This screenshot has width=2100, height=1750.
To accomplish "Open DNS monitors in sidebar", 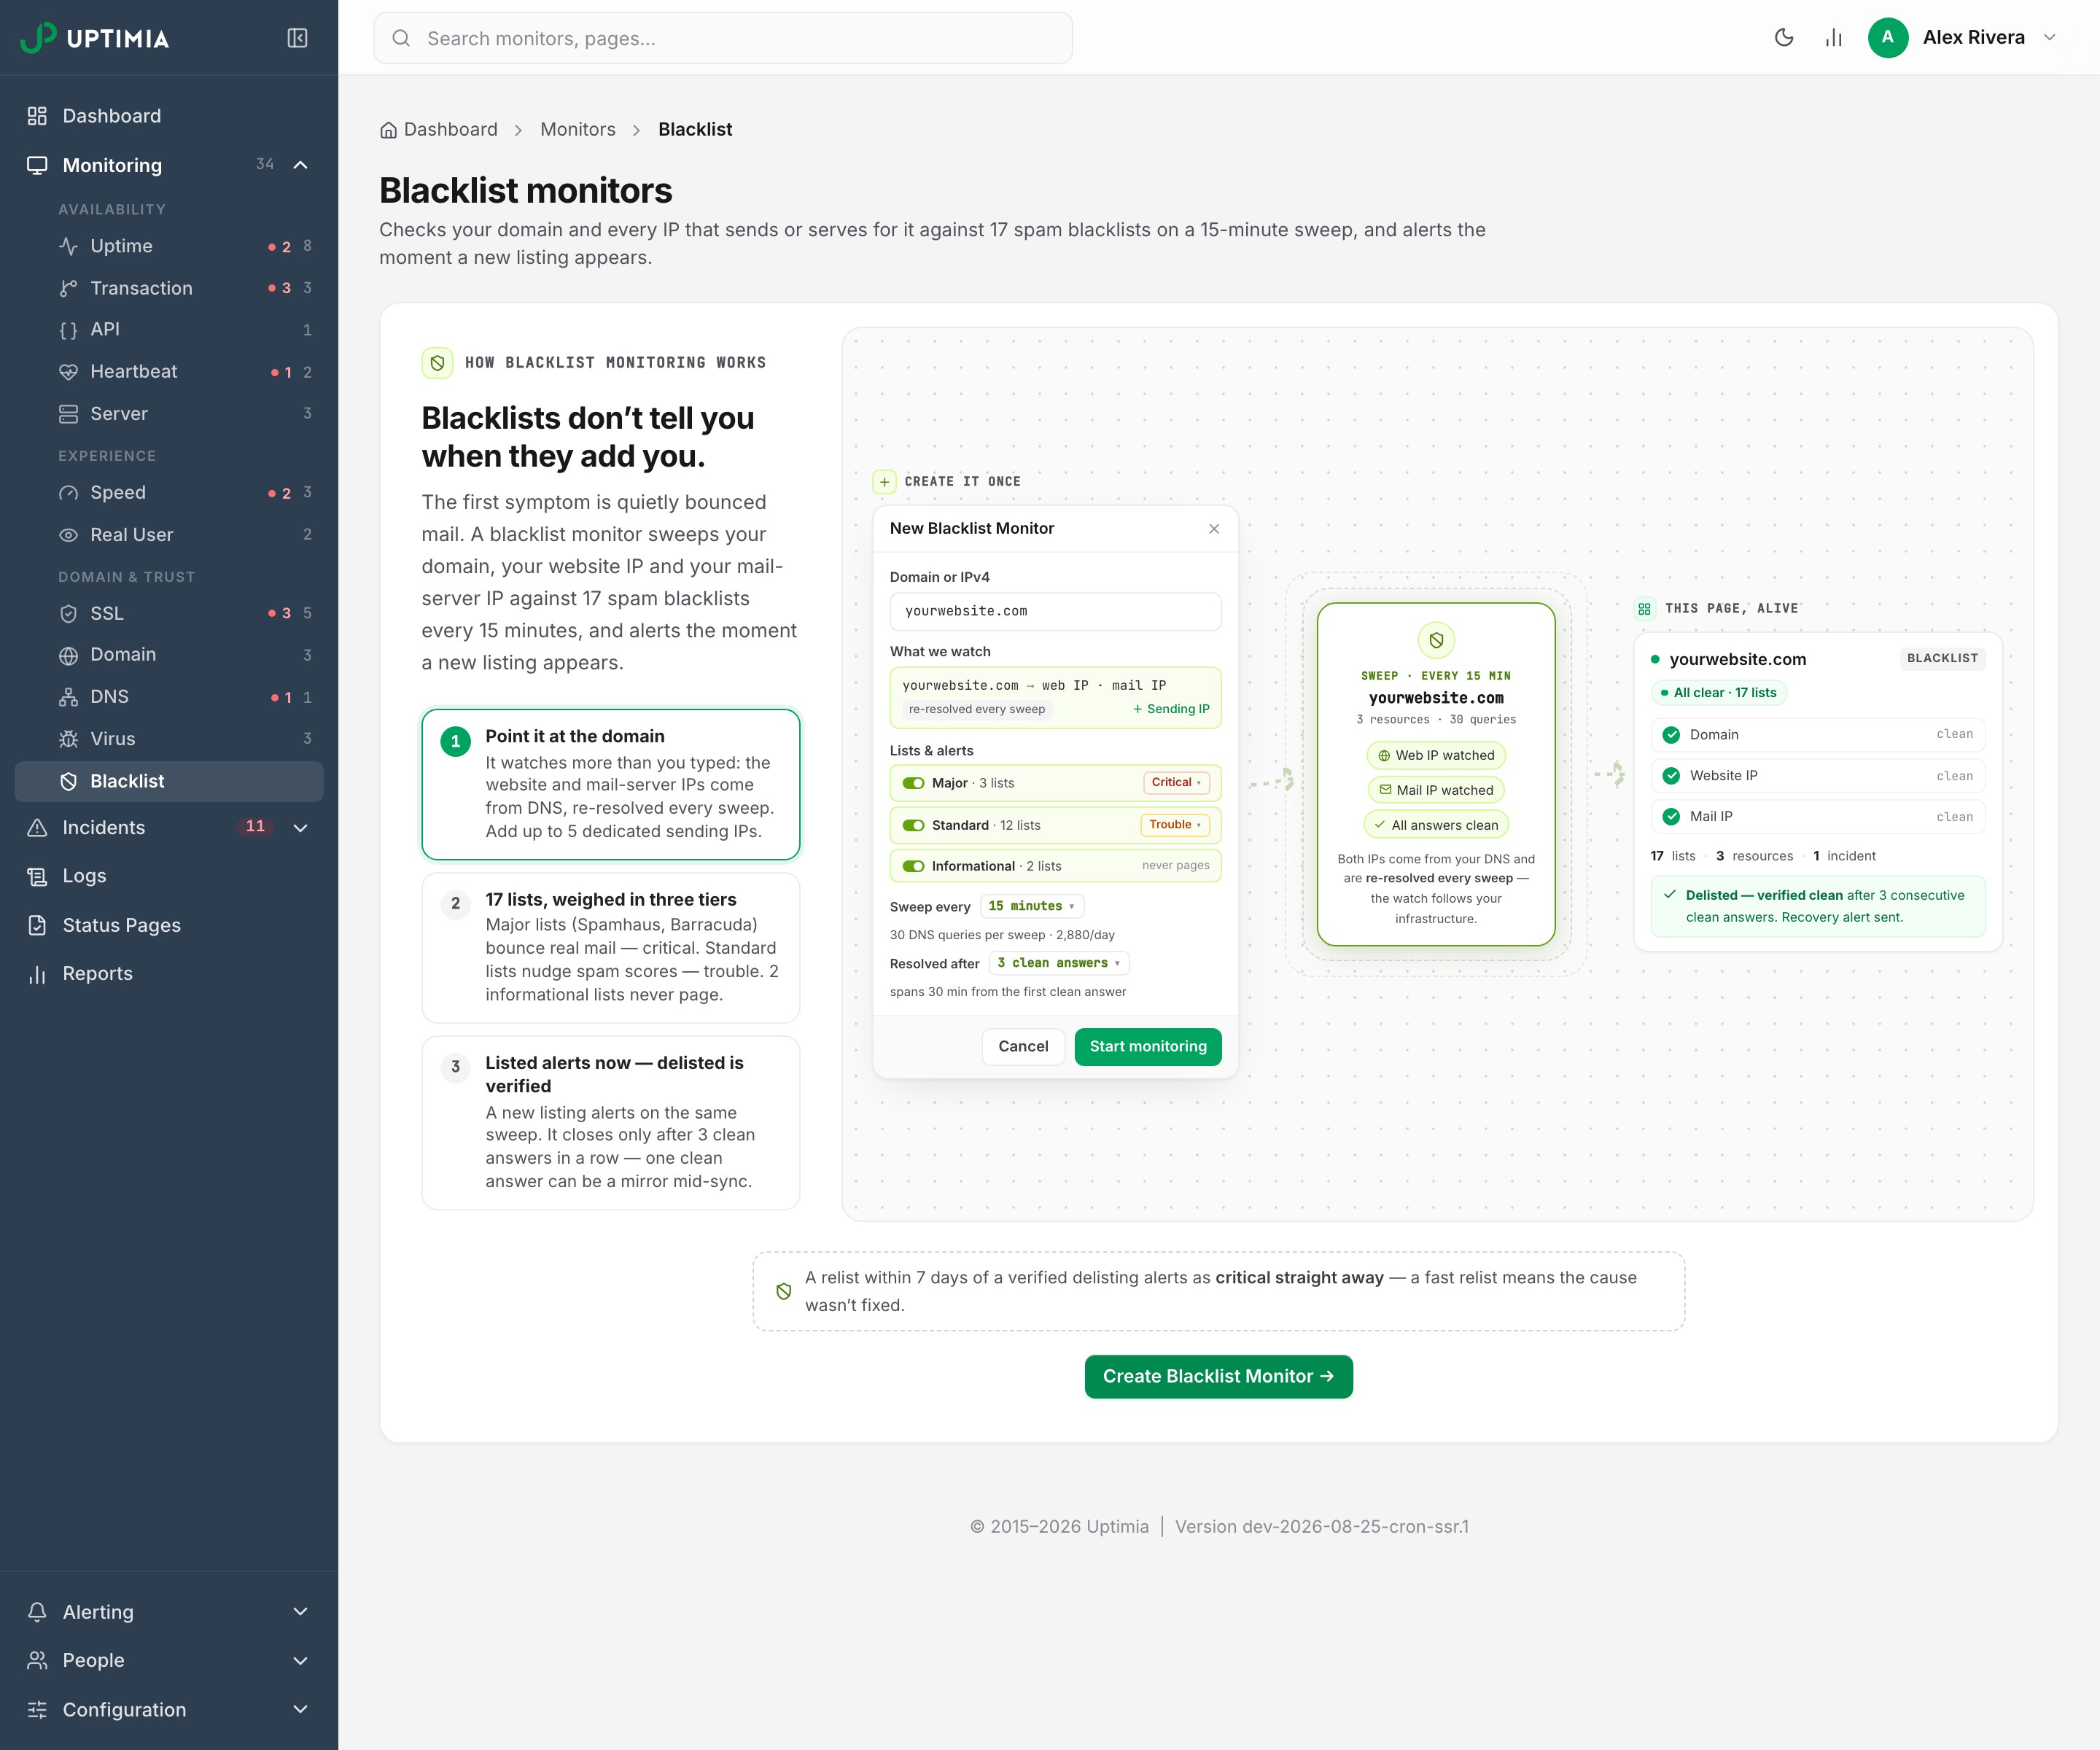I will (169, 697).
